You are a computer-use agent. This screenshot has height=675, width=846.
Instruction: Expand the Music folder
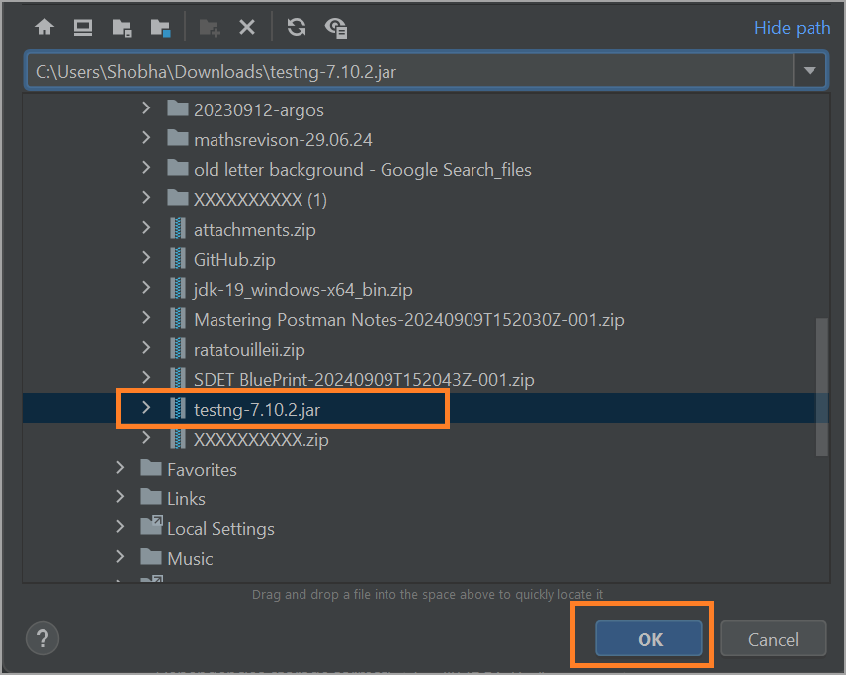point(120,558)
